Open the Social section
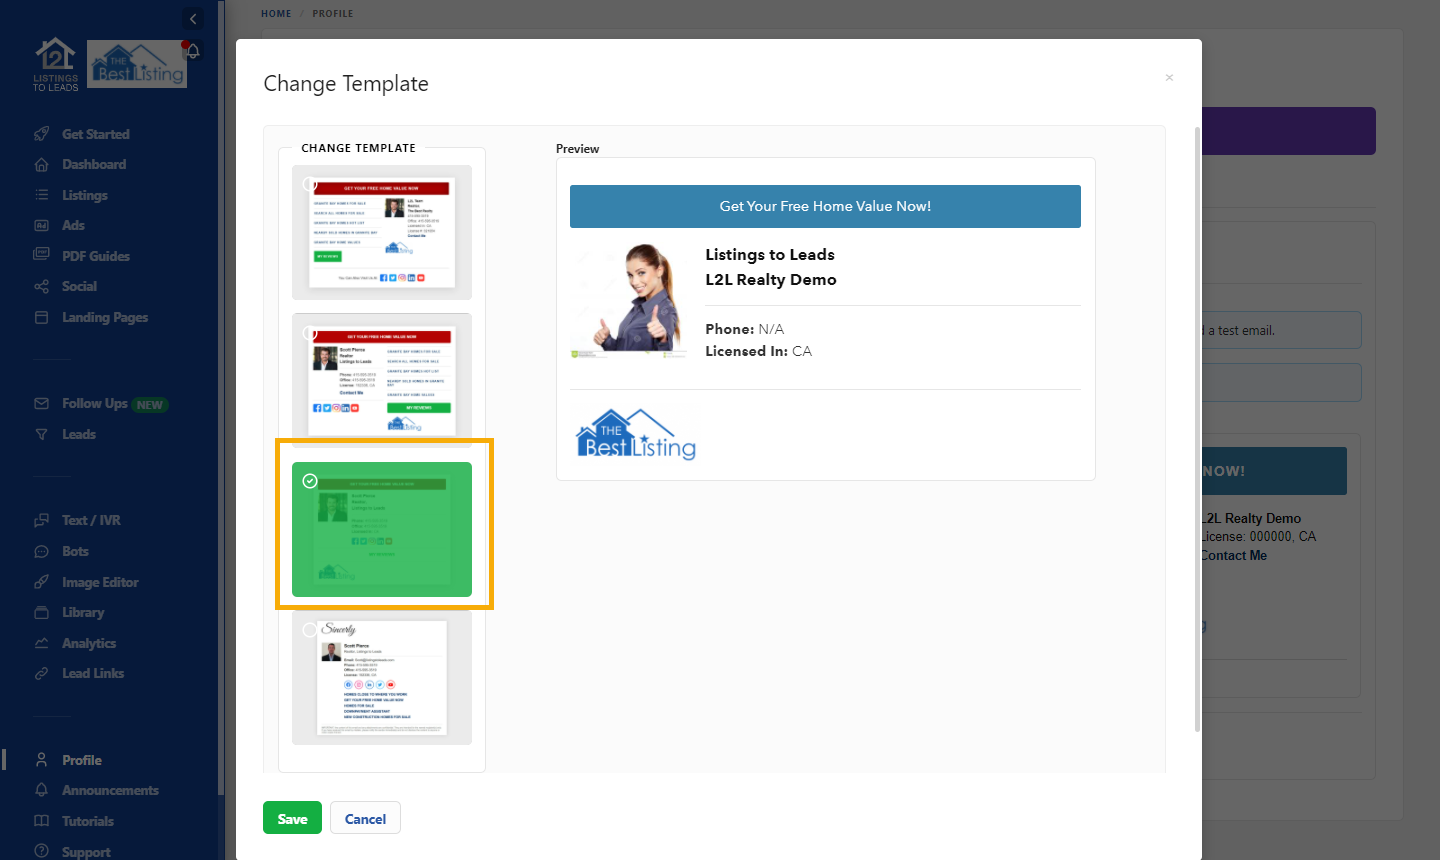 [80, 286]
